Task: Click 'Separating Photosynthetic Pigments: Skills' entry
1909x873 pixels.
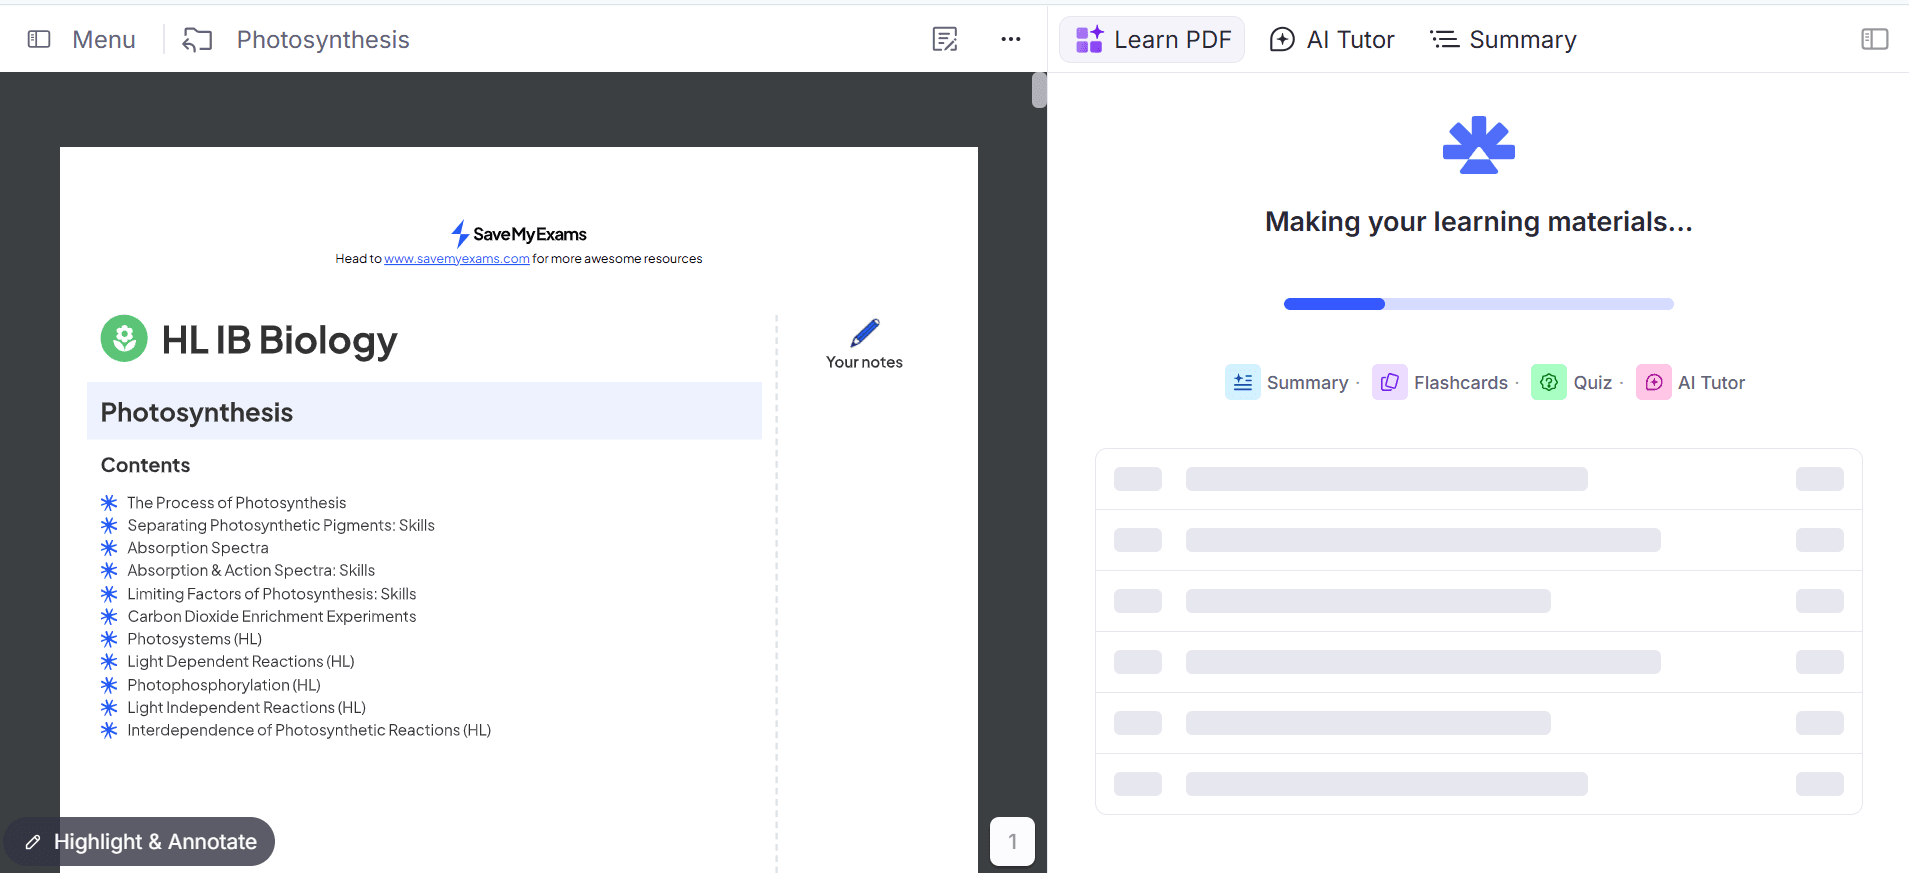Action: (281, 525)
